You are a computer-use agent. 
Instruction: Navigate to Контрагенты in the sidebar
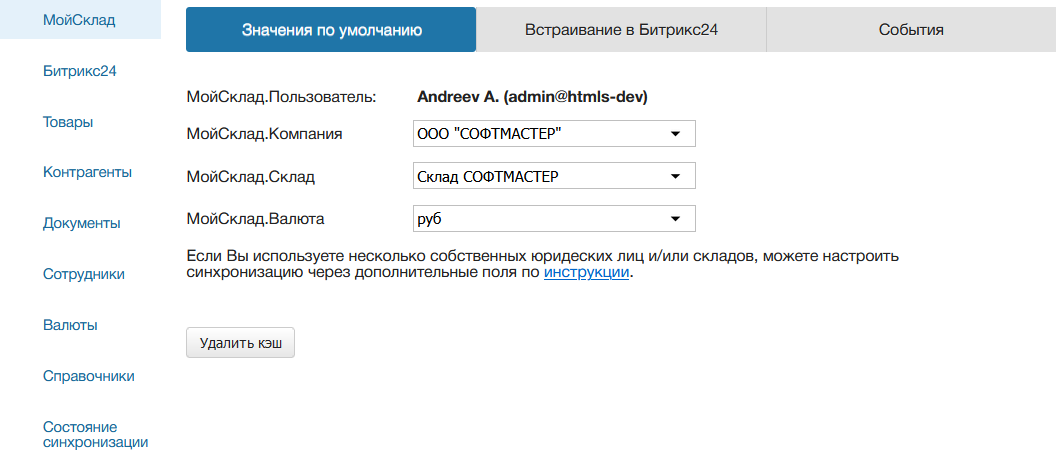[x=88, y=172]
